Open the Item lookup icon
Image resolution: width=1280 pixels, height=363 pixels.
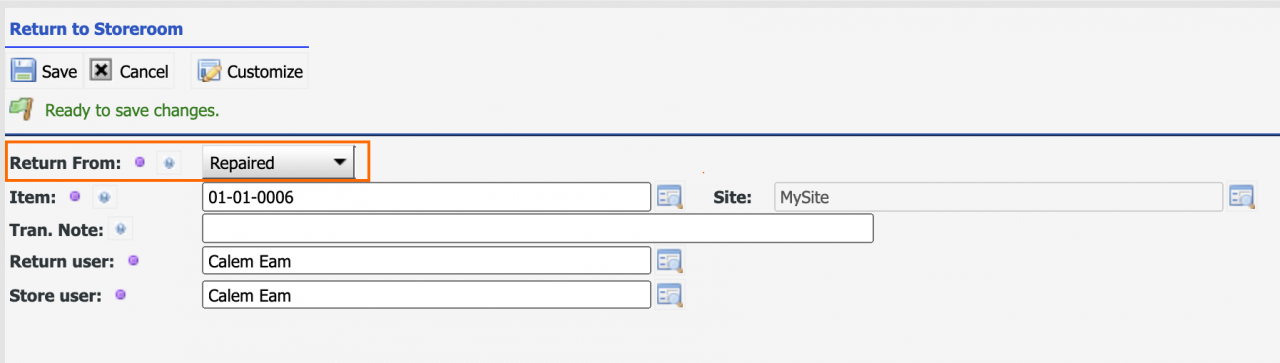coord(669,197)
